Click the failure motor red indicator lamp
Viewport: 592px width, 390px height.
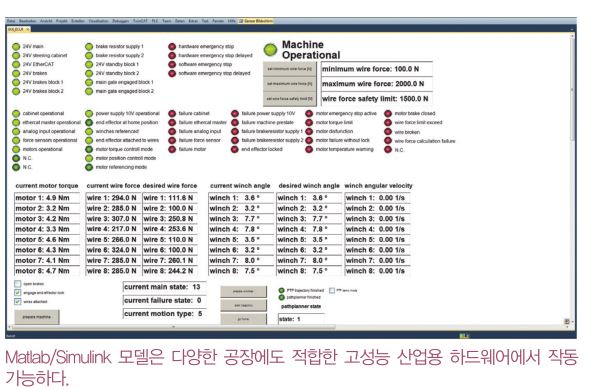(172, 149)
